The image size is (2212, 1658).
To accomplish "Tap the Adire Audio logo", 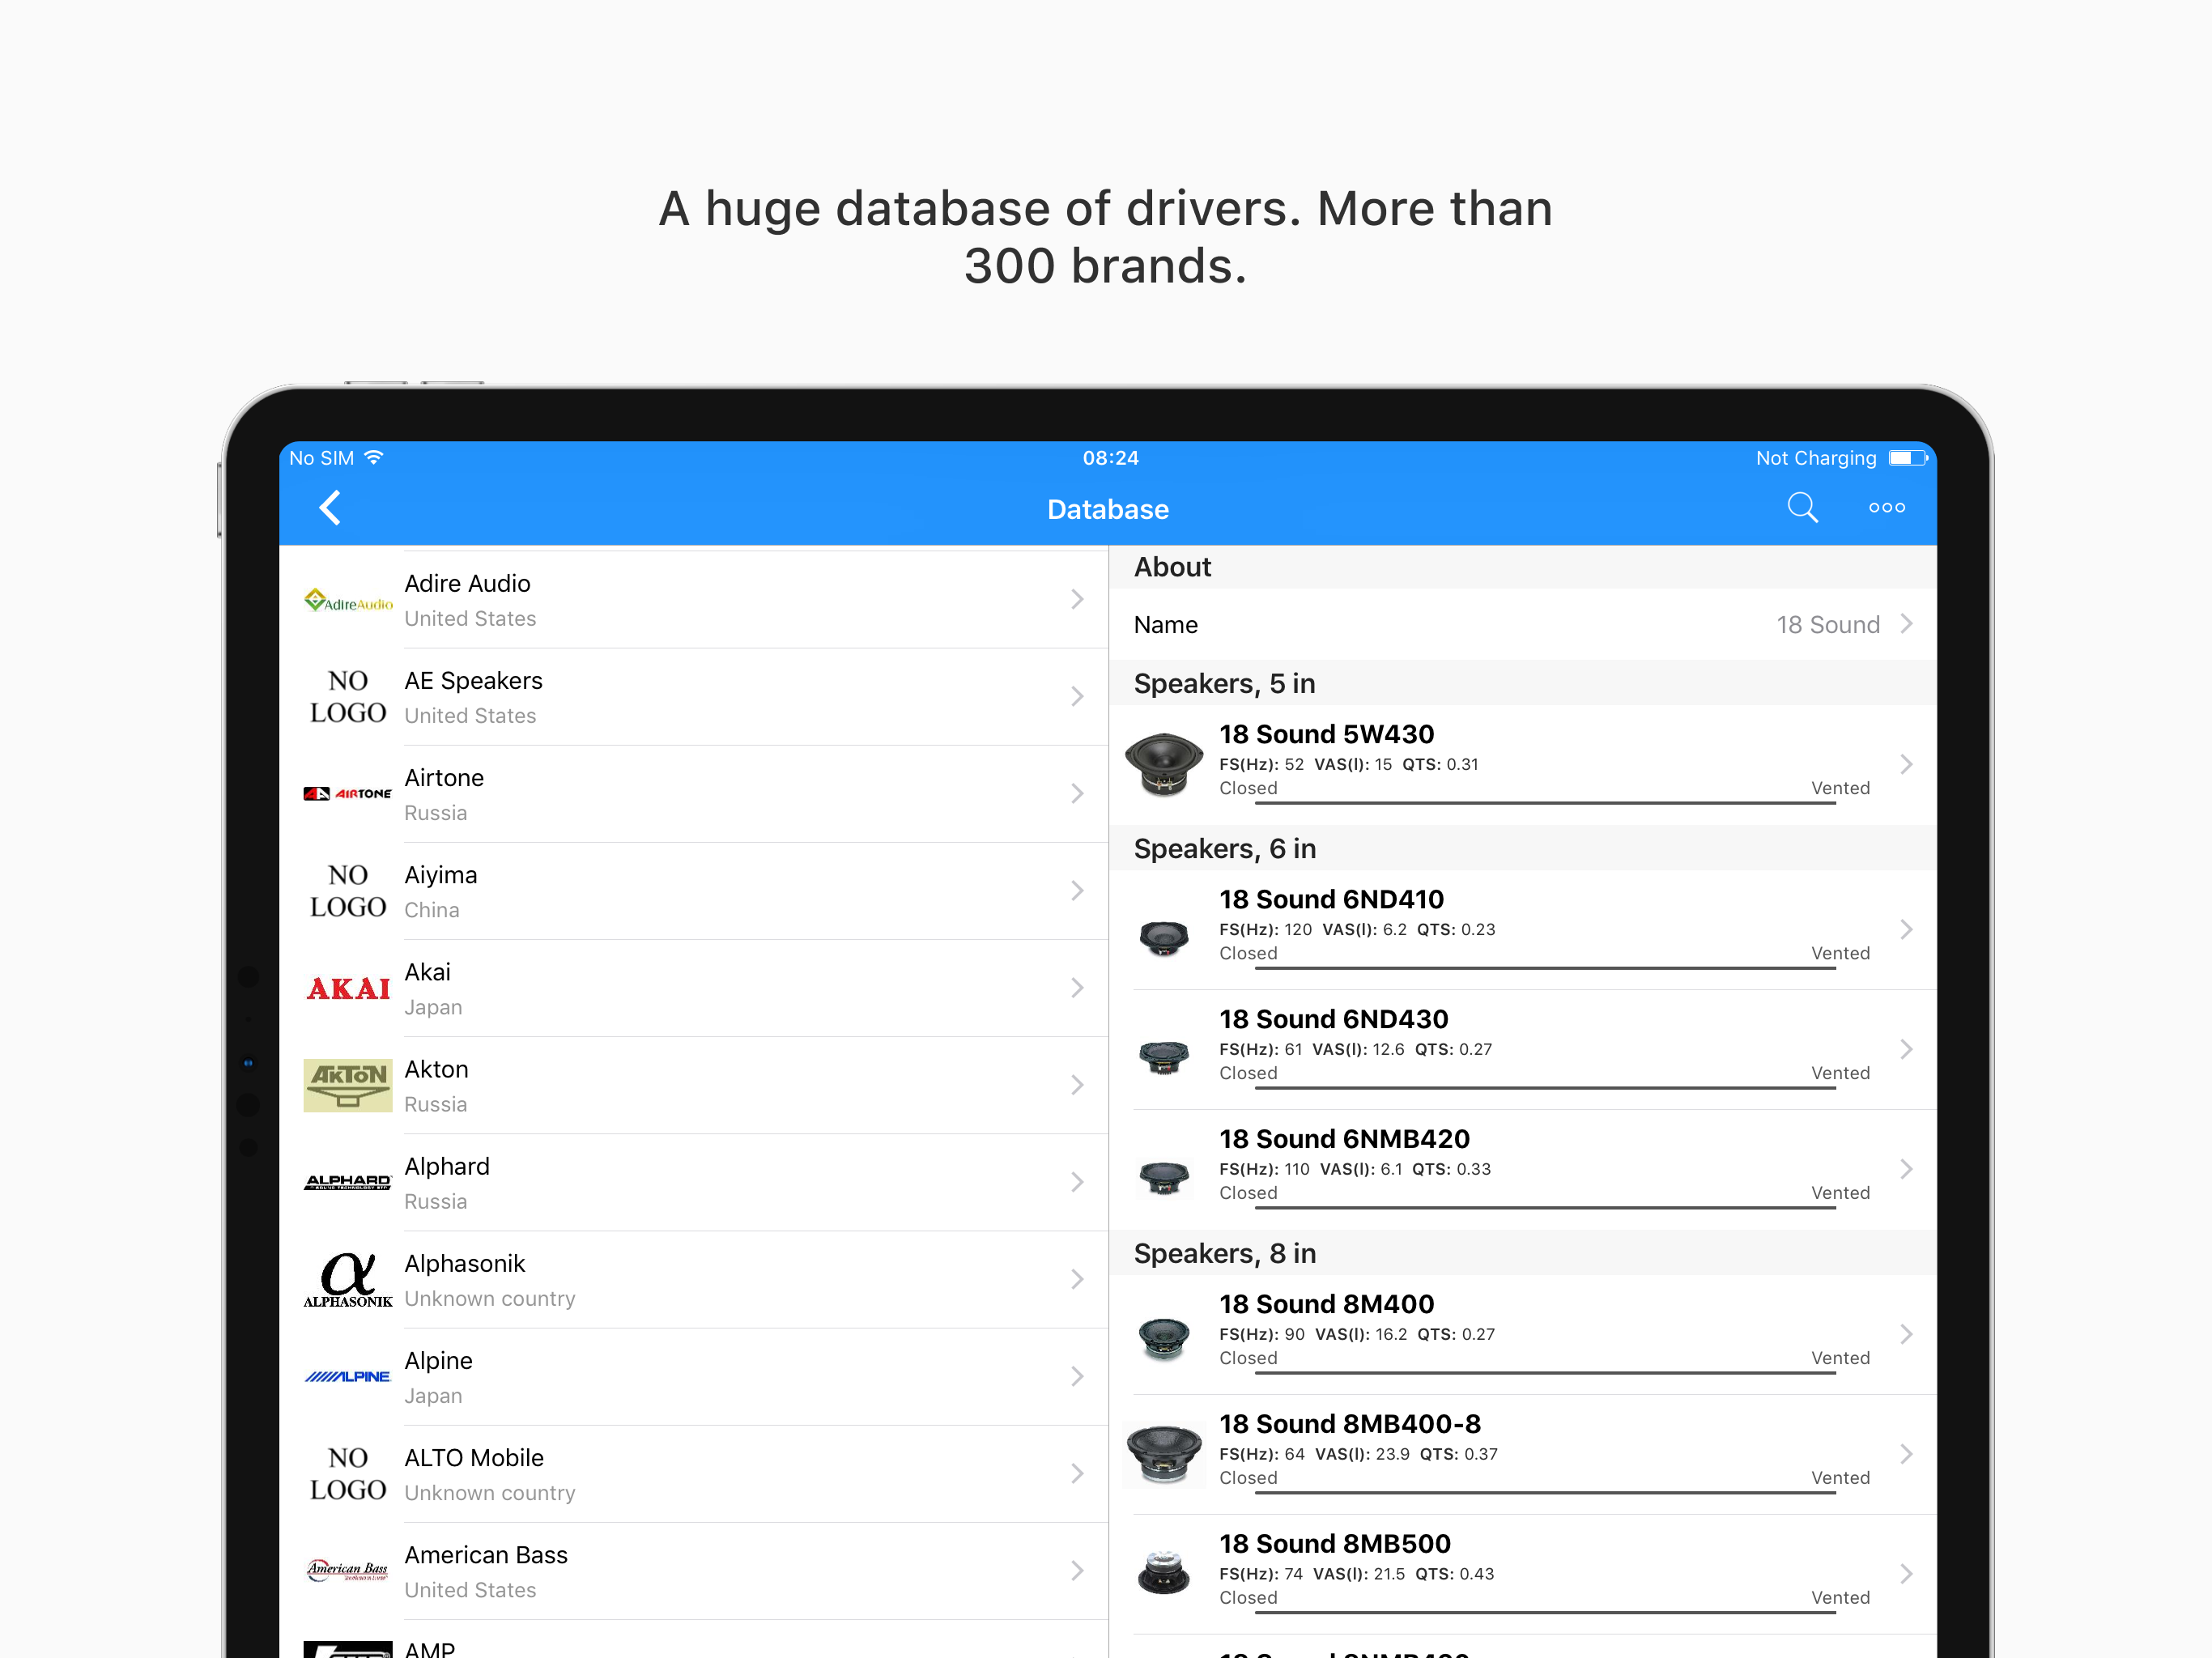I will 347,601.
